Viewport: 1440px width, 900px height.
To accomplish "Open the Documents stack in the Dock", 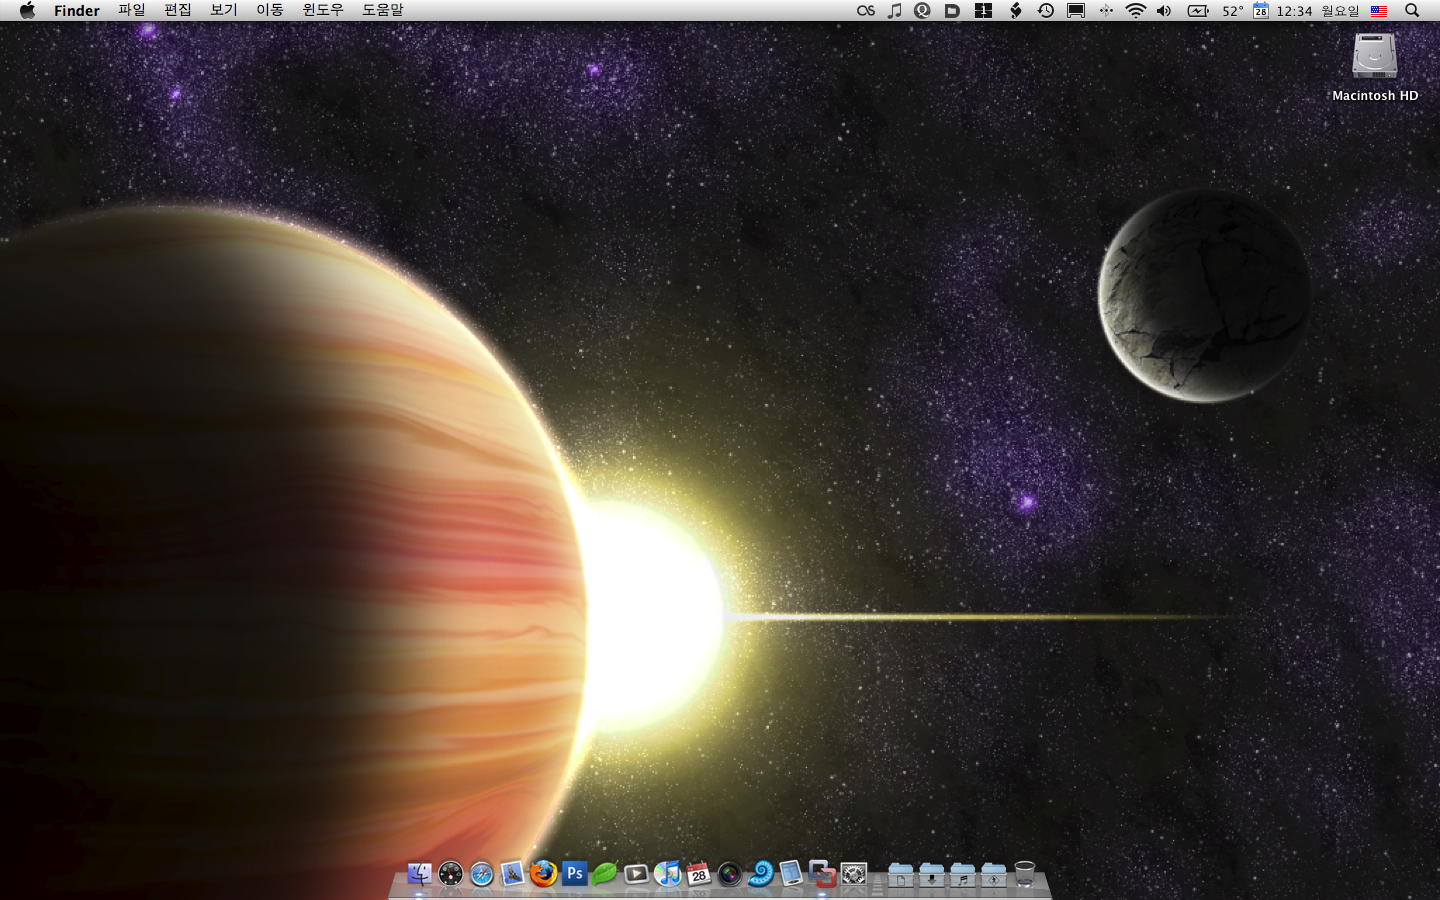I will (901, 874).
